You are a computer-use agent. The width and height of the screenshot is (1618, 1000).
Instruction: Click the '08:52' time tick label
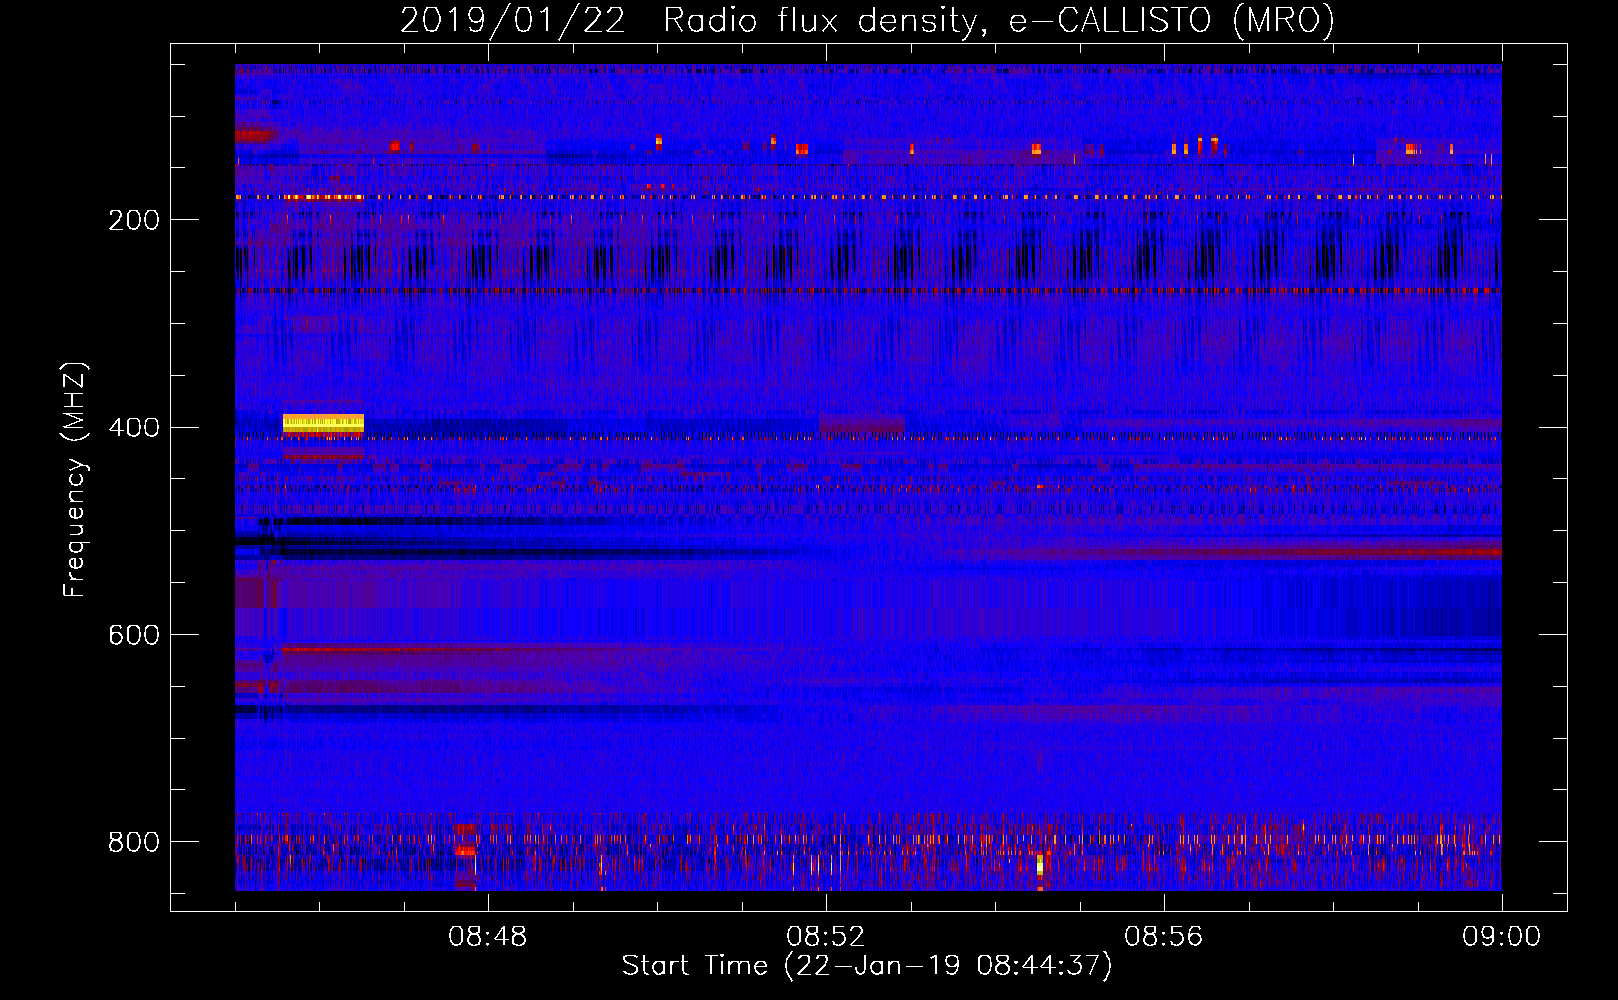click(x=826, y=937)
